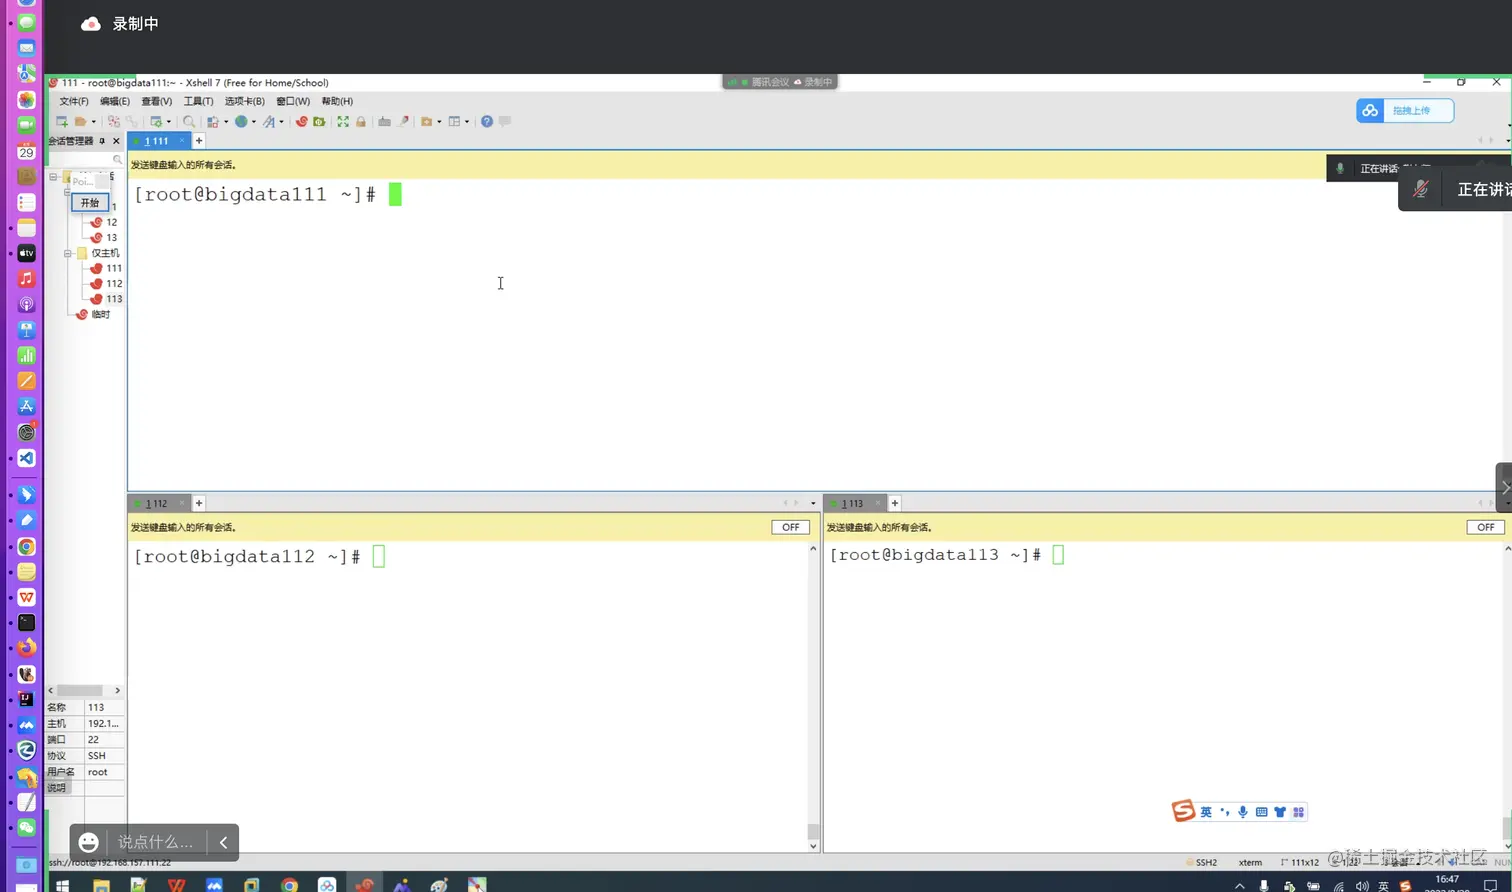Click the lock screen toolbar icon
Screen dimensions: 1512x892
361,121
